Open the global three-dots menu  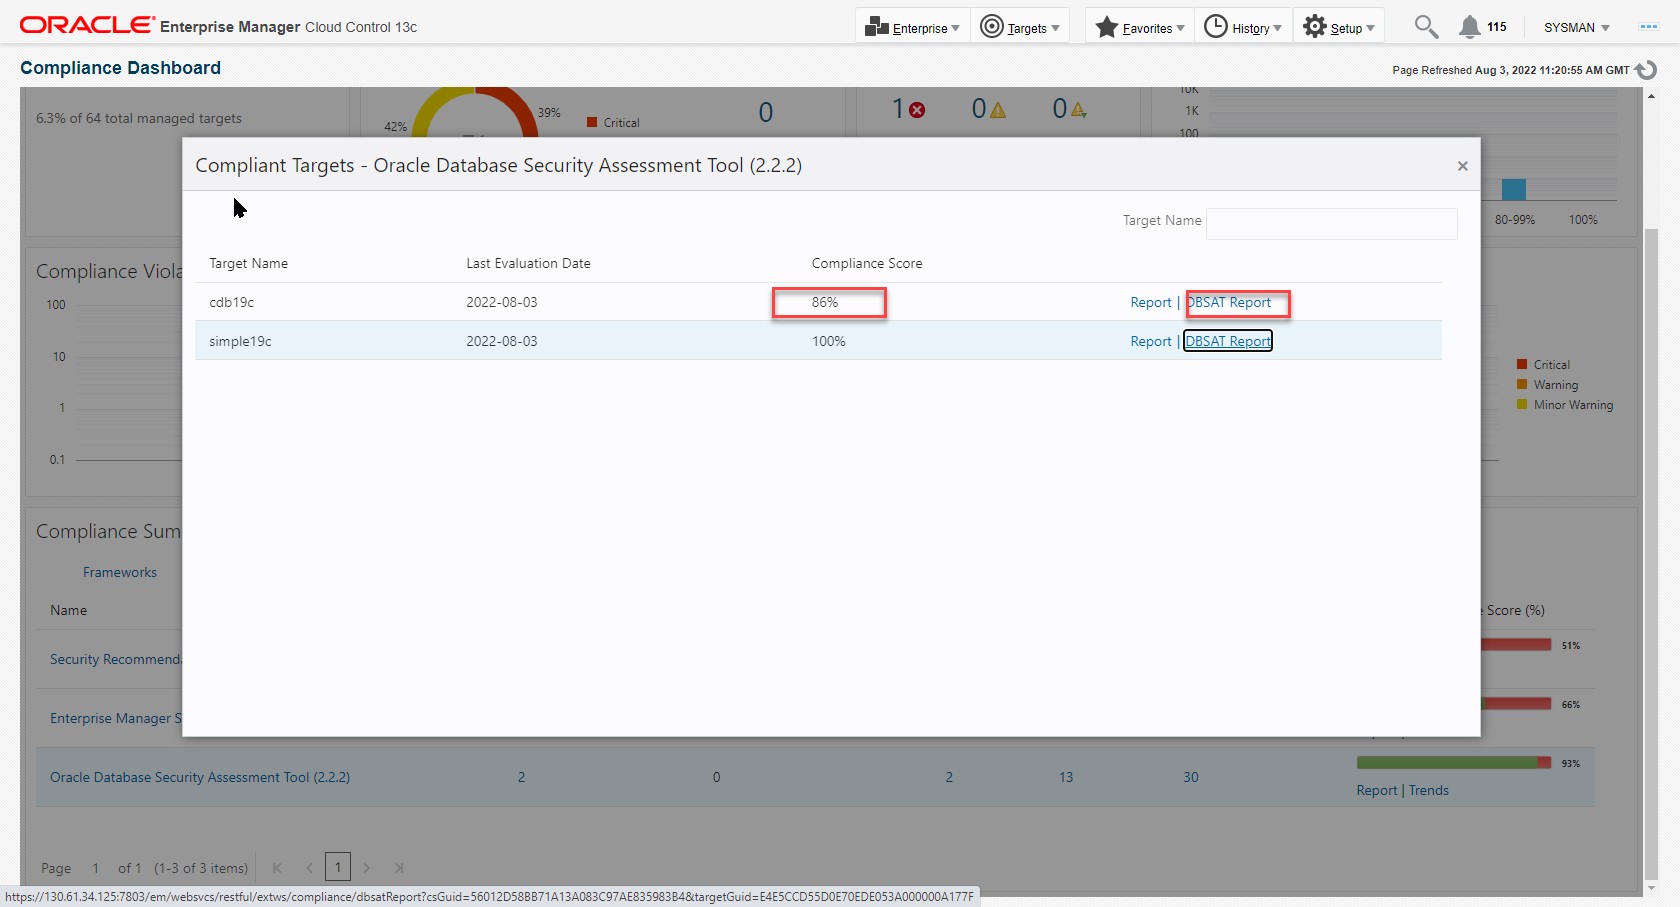click(1649, 27)
